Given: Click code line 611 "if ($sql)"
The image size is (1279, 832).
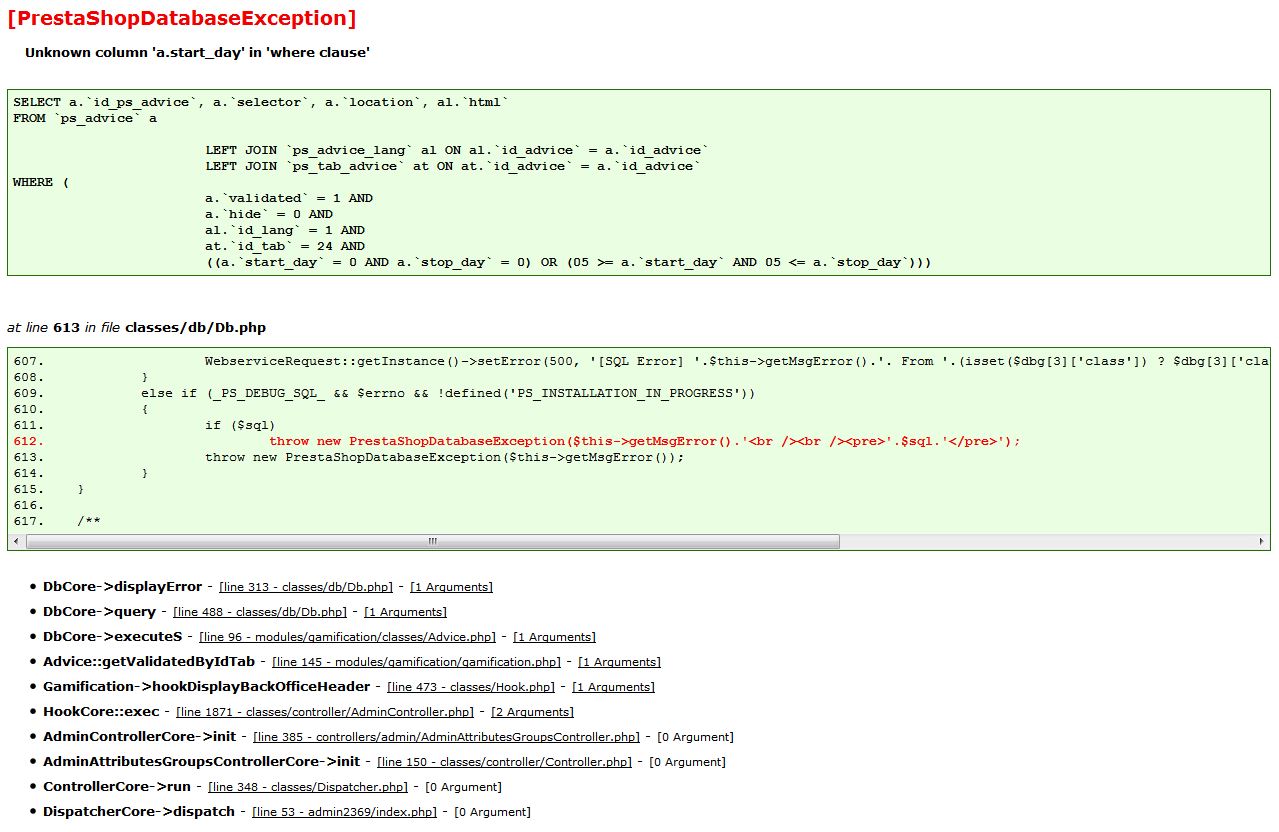Looking at the screenshot, I should pyautogui.click(x=144, y=425).
